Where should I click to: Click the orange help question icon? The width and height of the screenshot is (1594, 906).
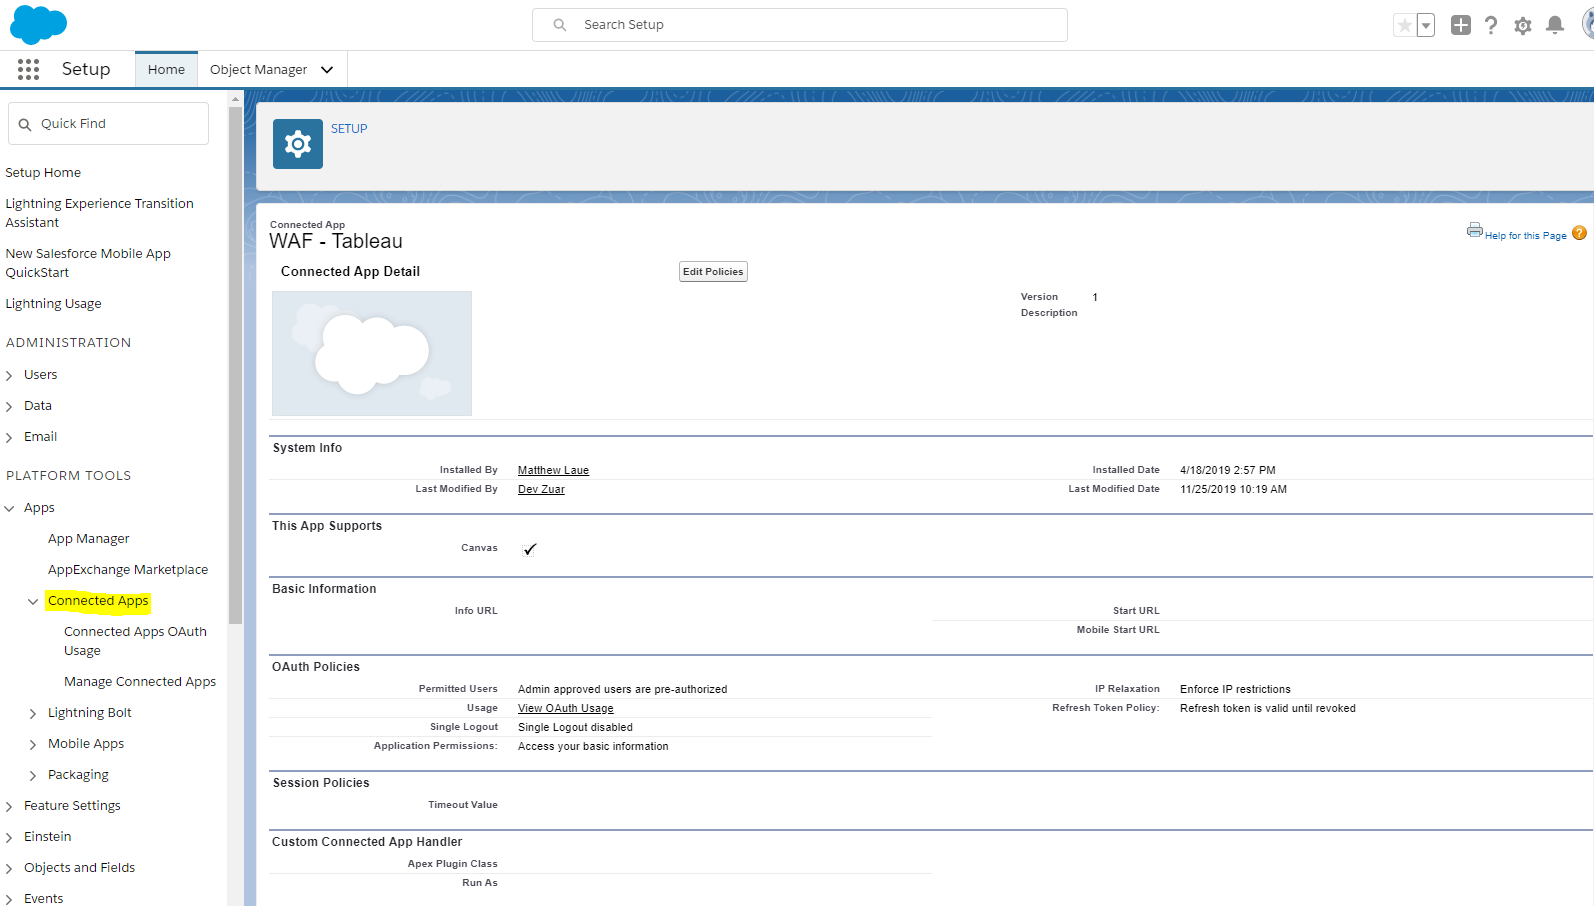point(1579,233)
